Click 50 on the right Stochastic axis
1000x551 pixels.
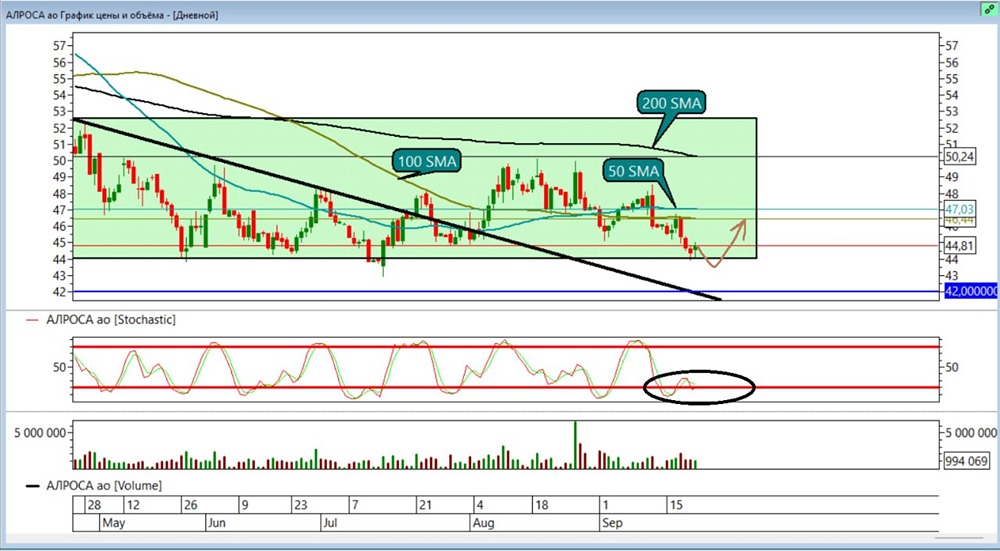click(x=951, y=367)
